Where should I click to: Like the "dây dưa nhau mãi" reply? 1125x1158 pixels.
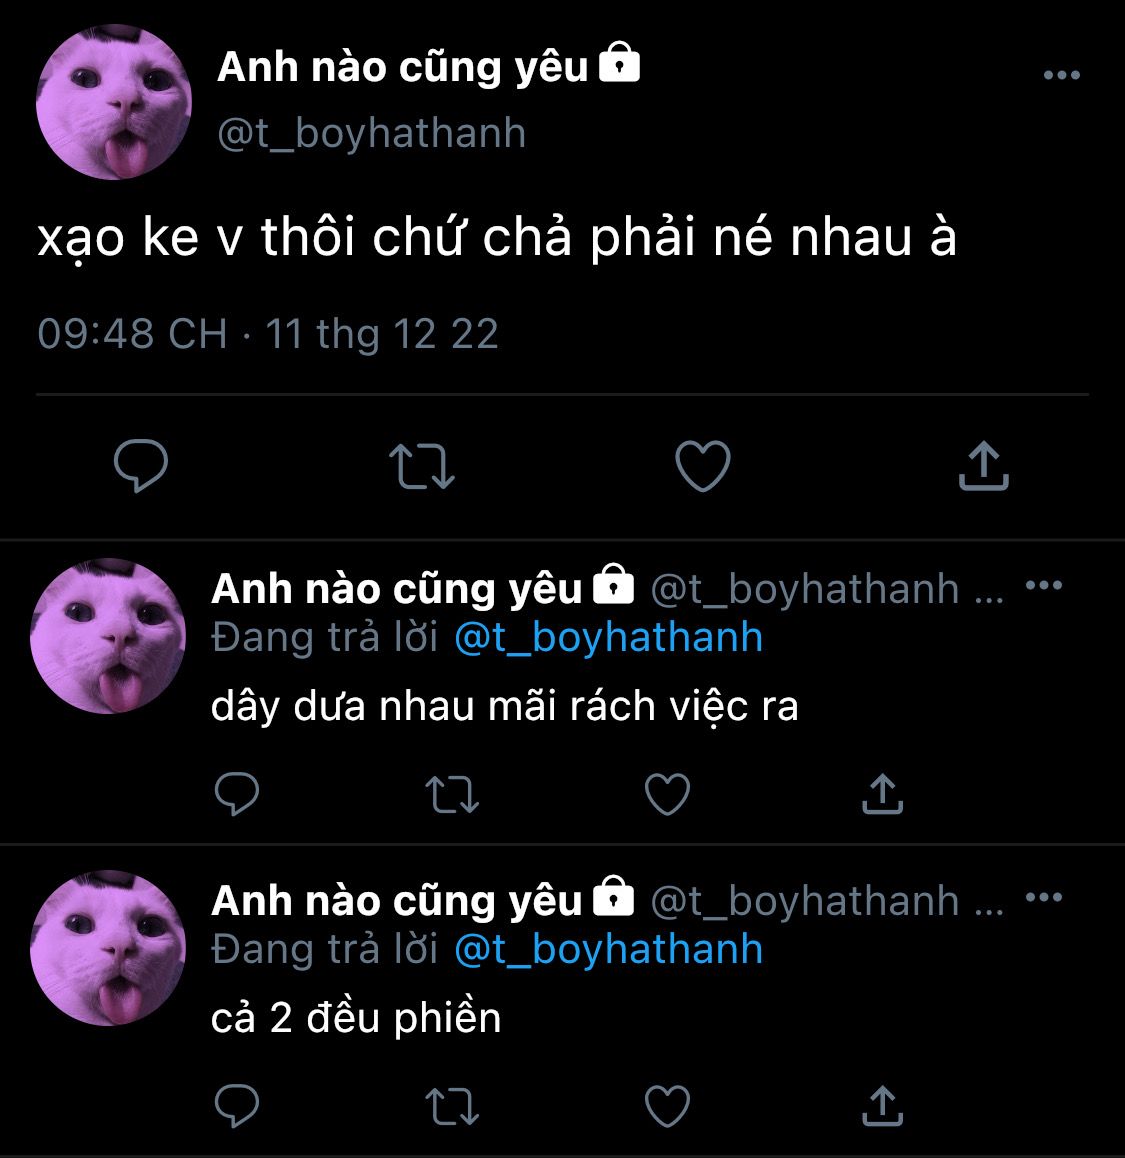point(667,794)
